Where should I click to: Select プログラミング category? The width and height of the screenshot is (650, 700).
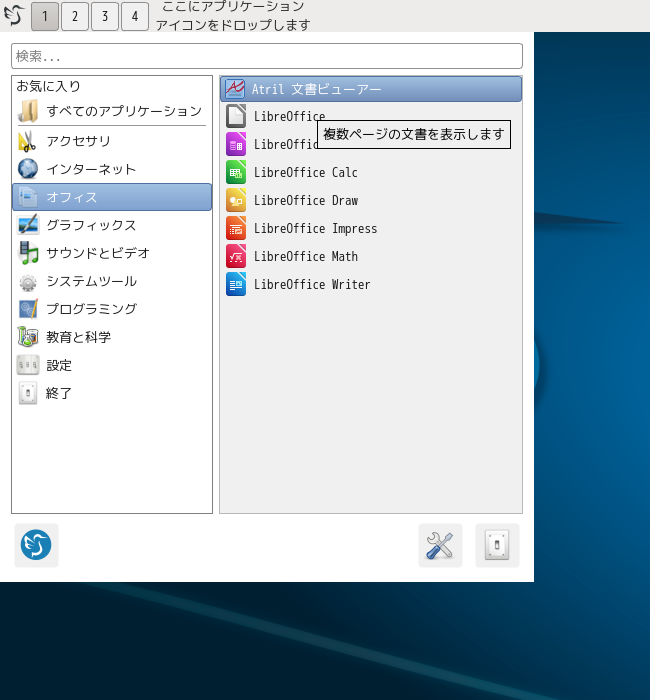pos(112,309)
